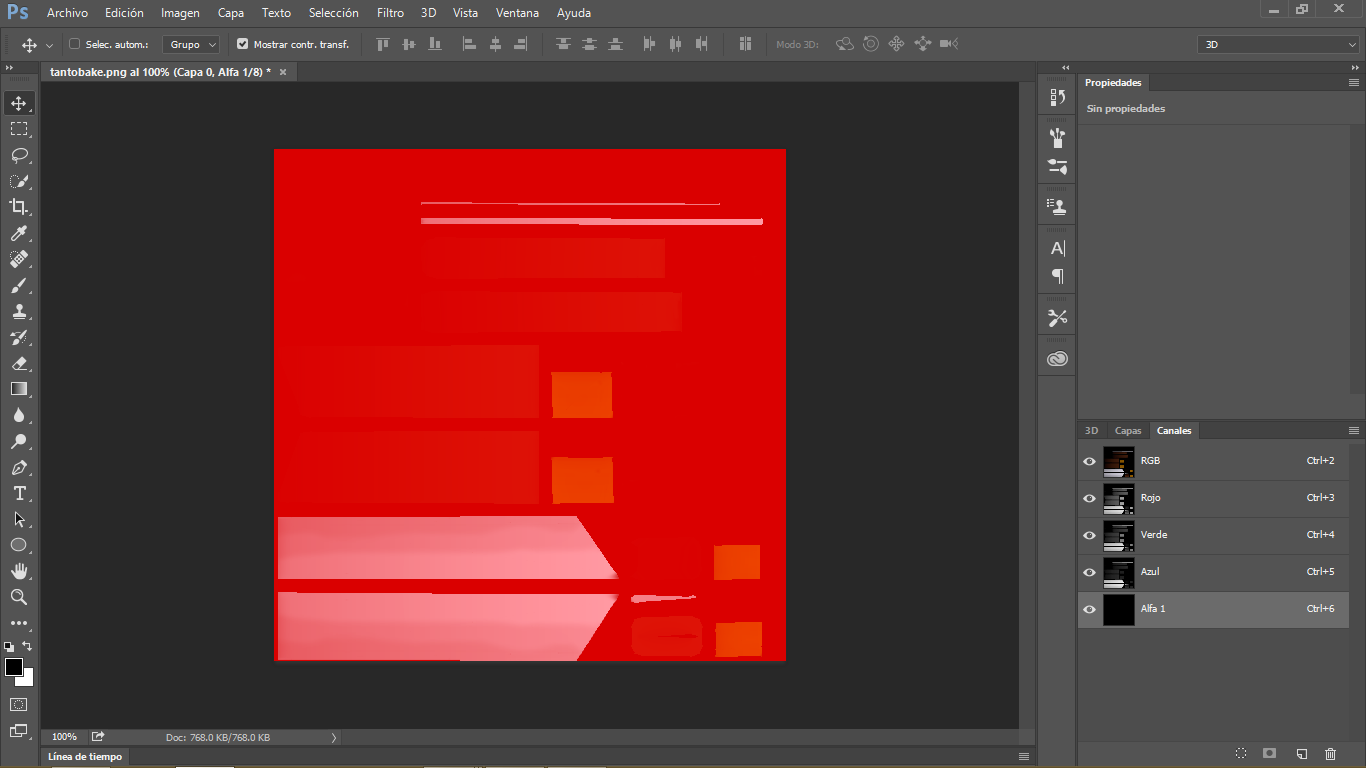Switch to the 3D panel tab
The width and height of the screenshot is (1366, 768).
point(1091,431)
